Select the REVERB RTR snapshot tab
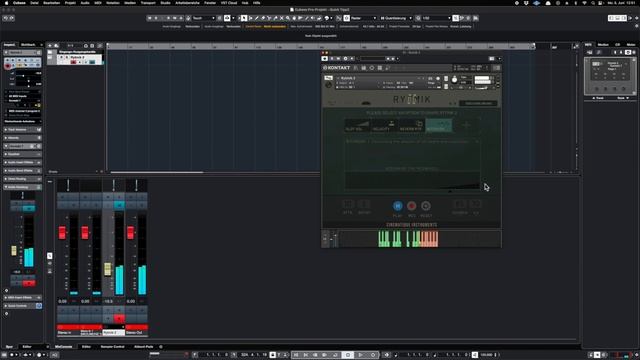This screenshot has height=360, width=640. [411, 125]
